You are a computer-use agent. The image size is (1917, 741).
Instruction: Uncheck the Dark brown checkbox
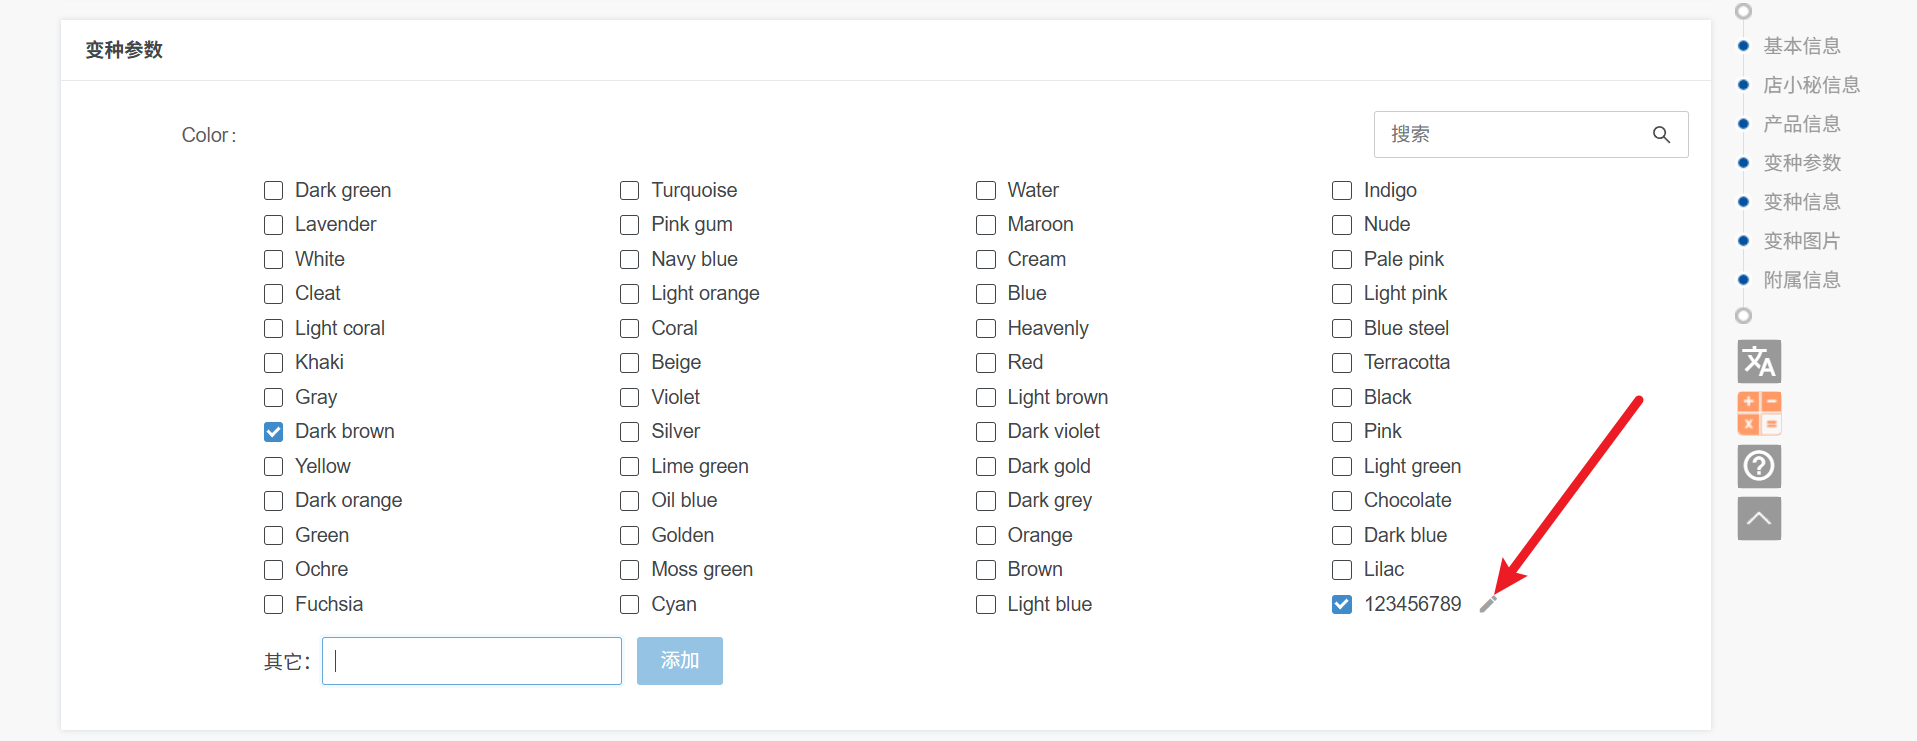(x=273, y=432)
